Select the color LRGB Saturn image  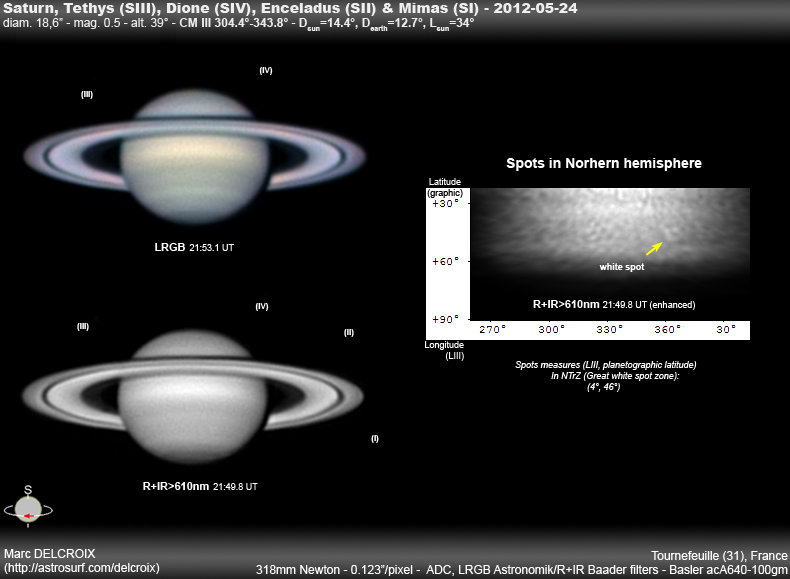(194, 156)
